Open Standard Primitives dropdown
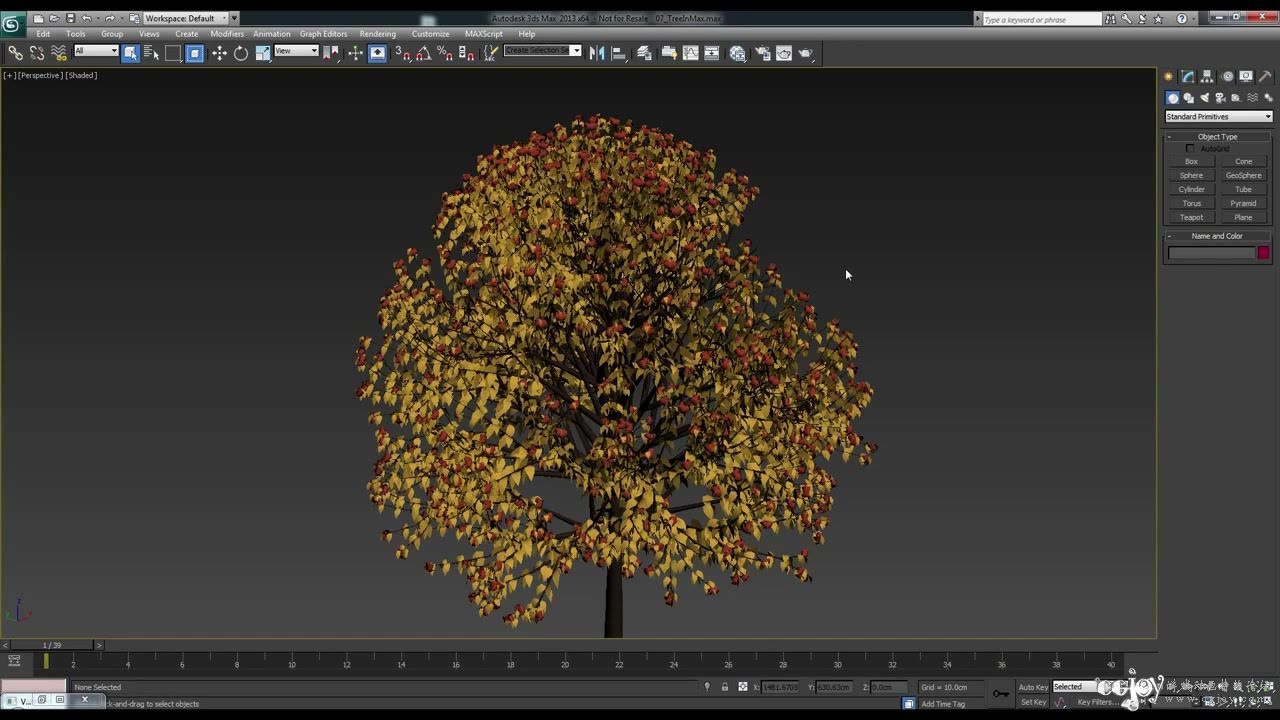 tap(1218, 117)
